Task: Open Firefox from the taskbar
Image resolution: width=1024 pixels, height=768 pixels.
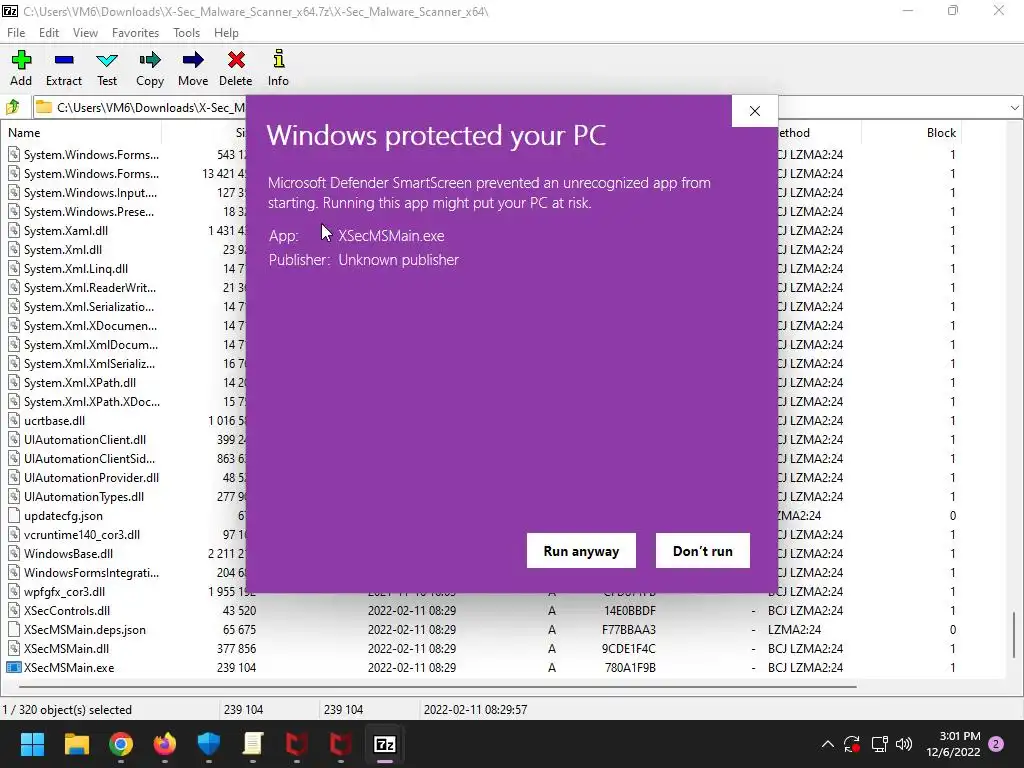Action: coord(165,744)
